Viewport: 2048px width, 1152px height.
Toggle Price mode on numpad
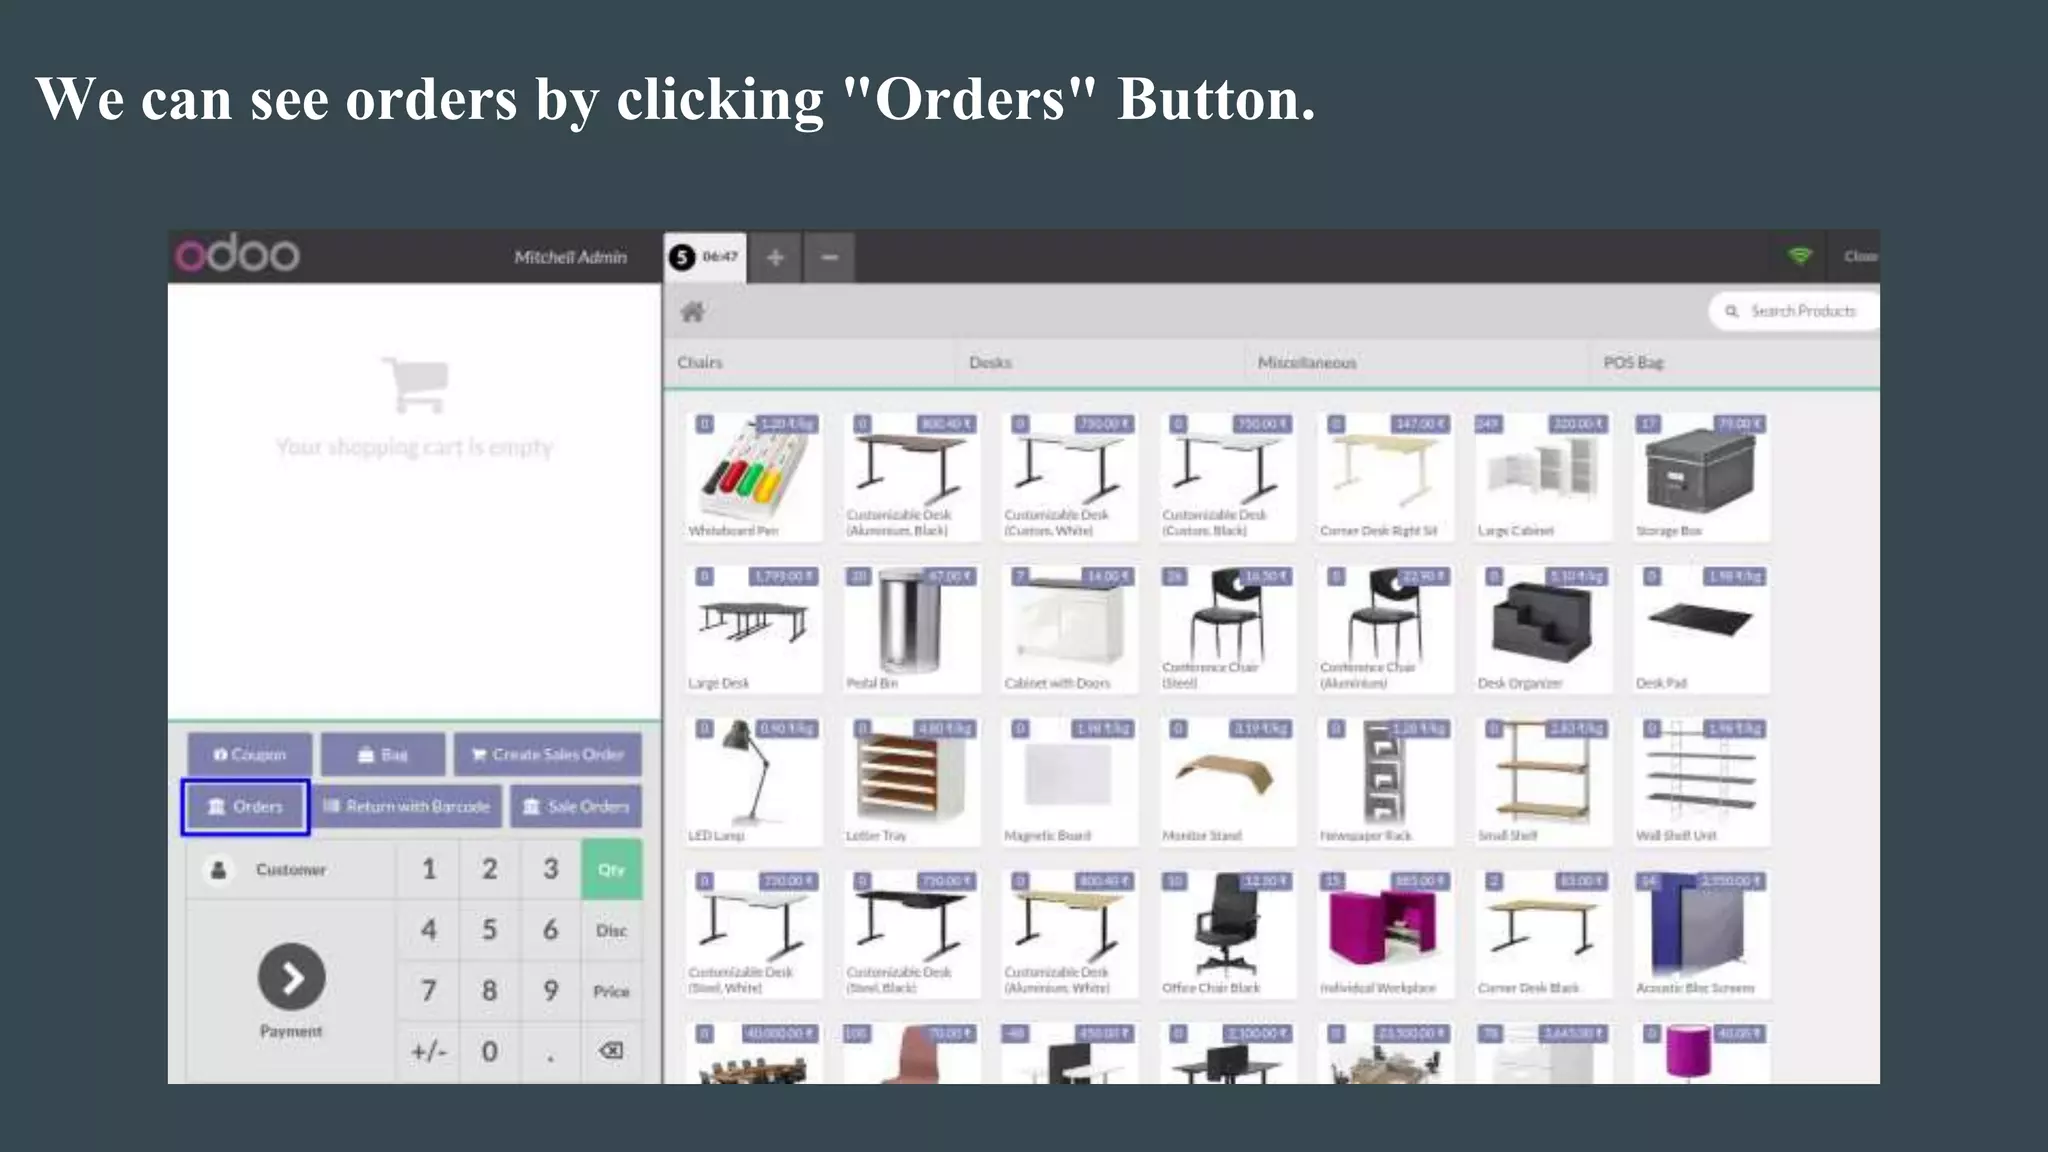point(611,991)
